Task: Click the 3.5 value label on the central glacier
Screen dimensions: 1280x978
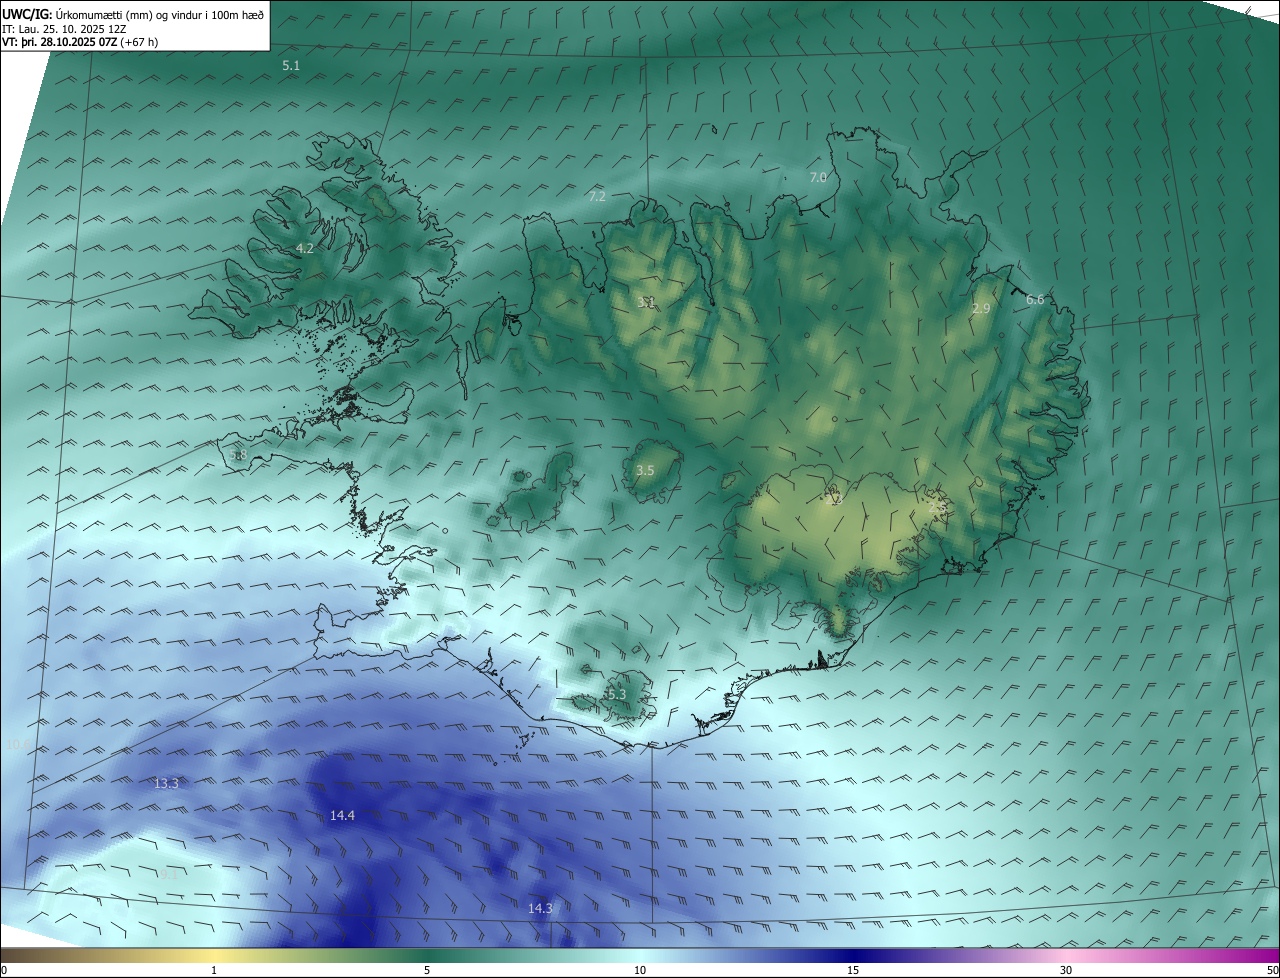Action: coord(645,470)
